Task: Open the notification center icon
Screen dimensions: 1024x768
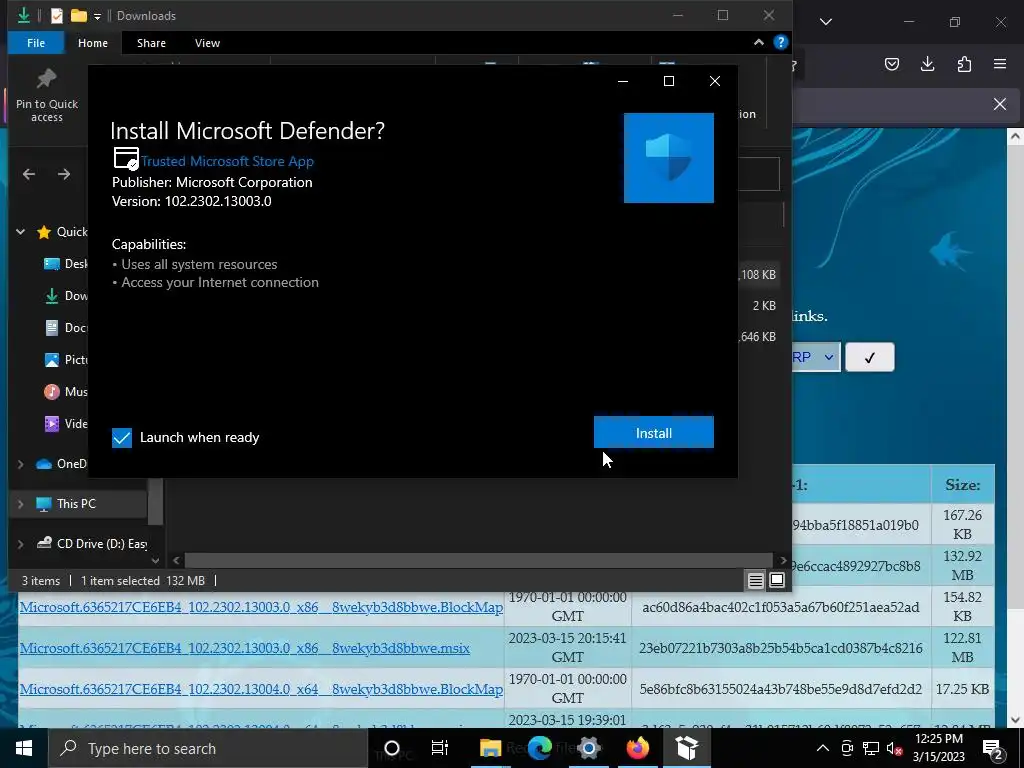Action: pos(993,748)
